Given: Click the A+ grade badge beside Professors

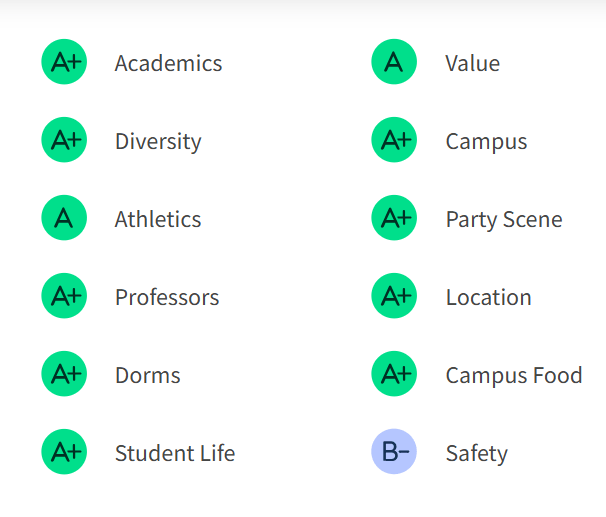Looking at the screenshot, I should tap(64, 297).
